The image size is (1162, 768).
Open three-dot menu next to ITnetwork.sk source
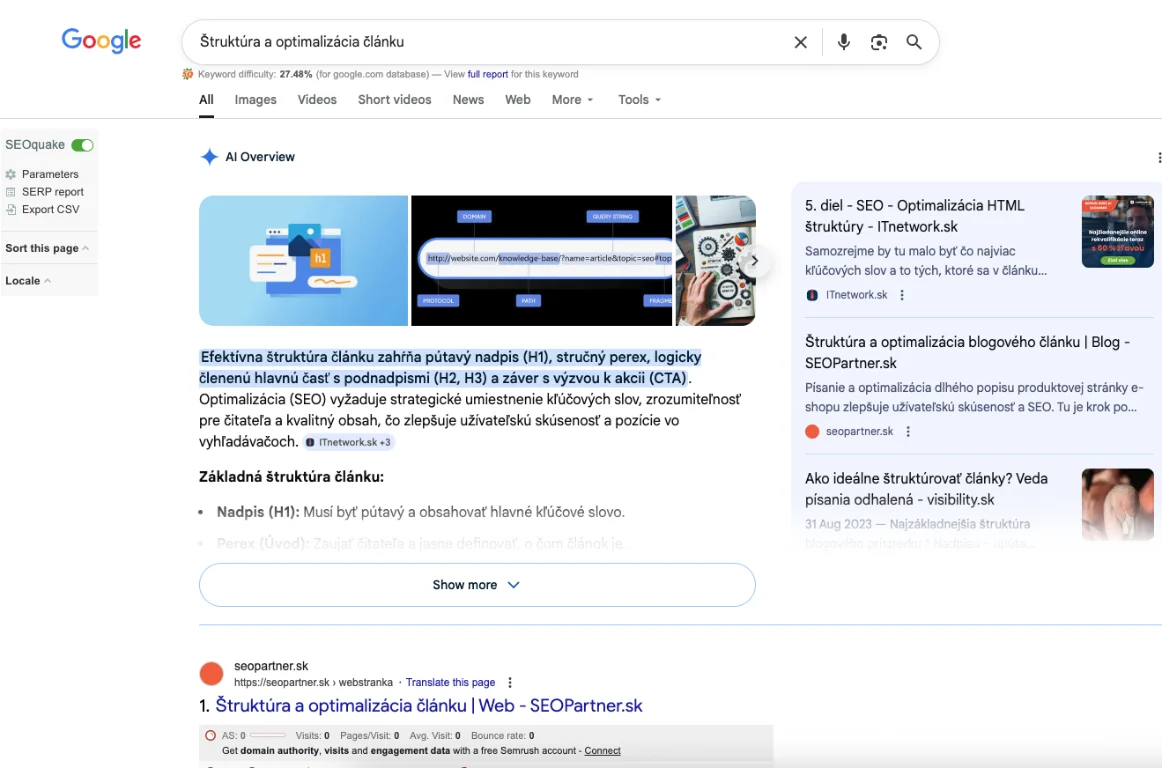click(x=902, y=295)
